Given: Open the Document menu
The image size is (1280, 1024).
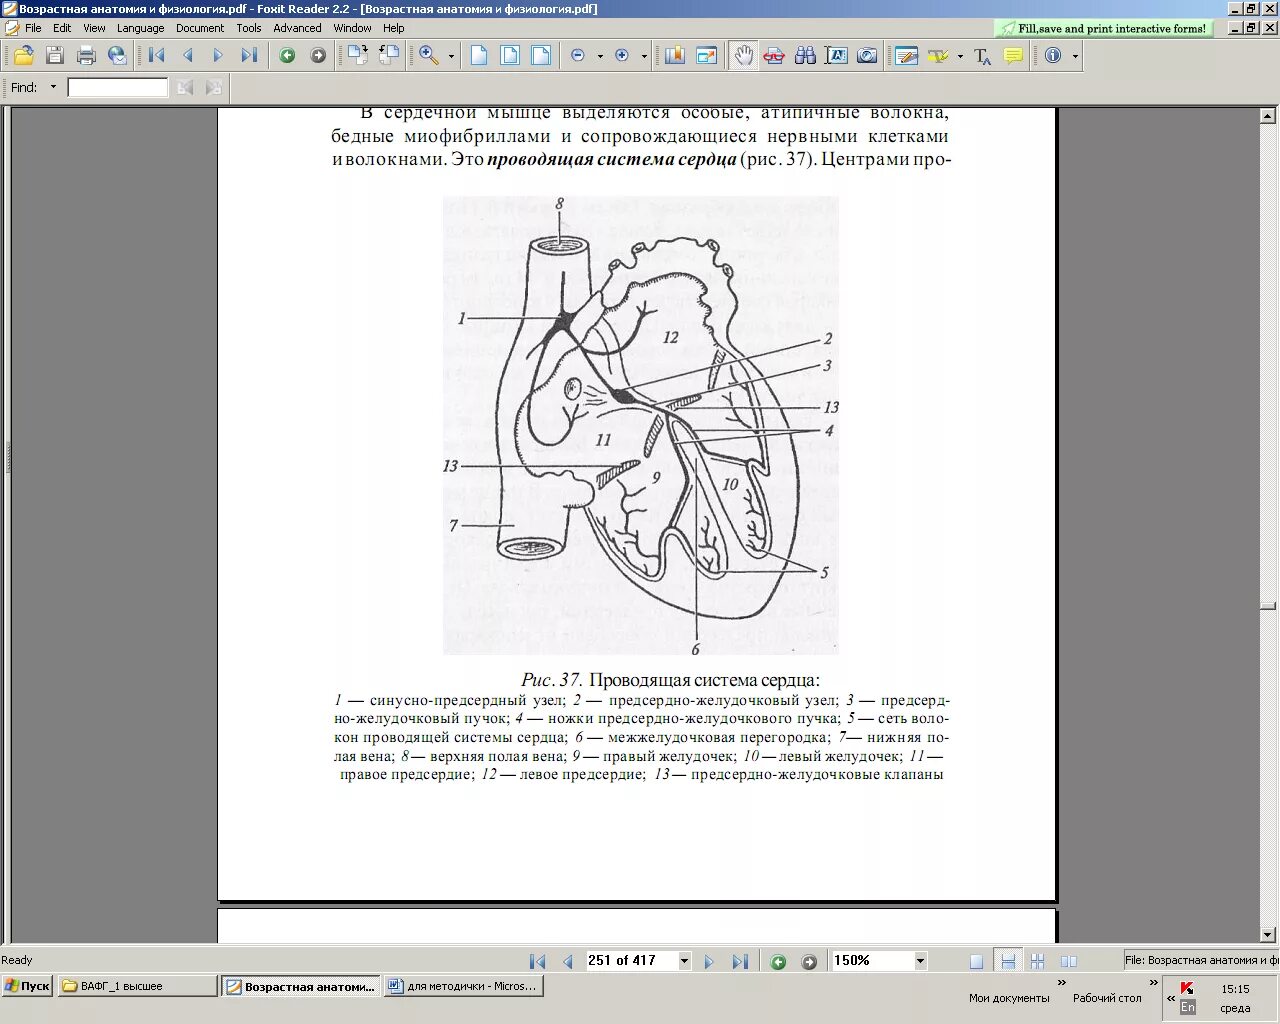Looking at the screenshot, I should pos(200,28).
